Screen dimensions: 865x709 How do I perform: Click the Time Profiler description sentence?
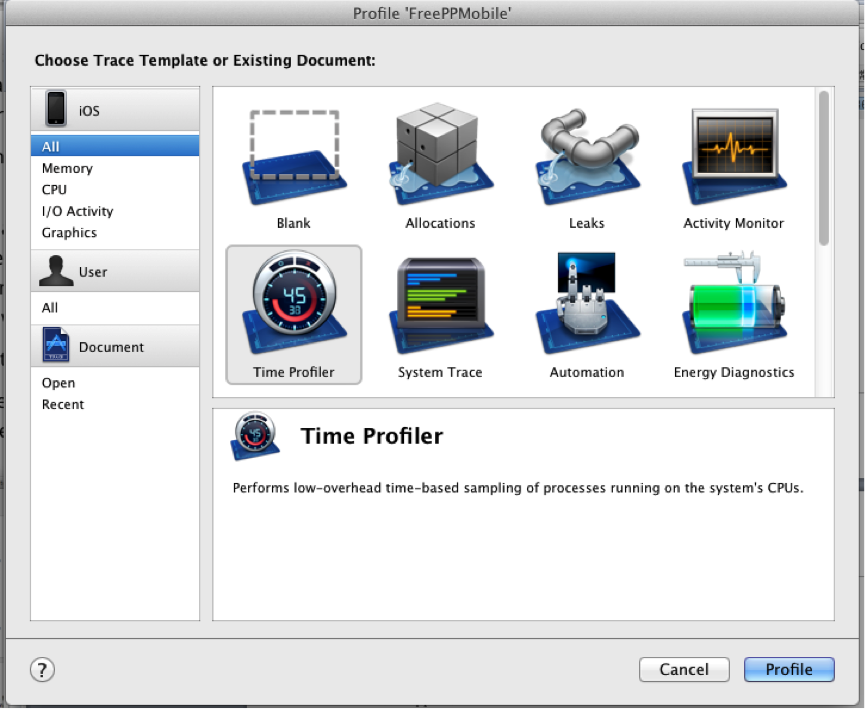518,488
